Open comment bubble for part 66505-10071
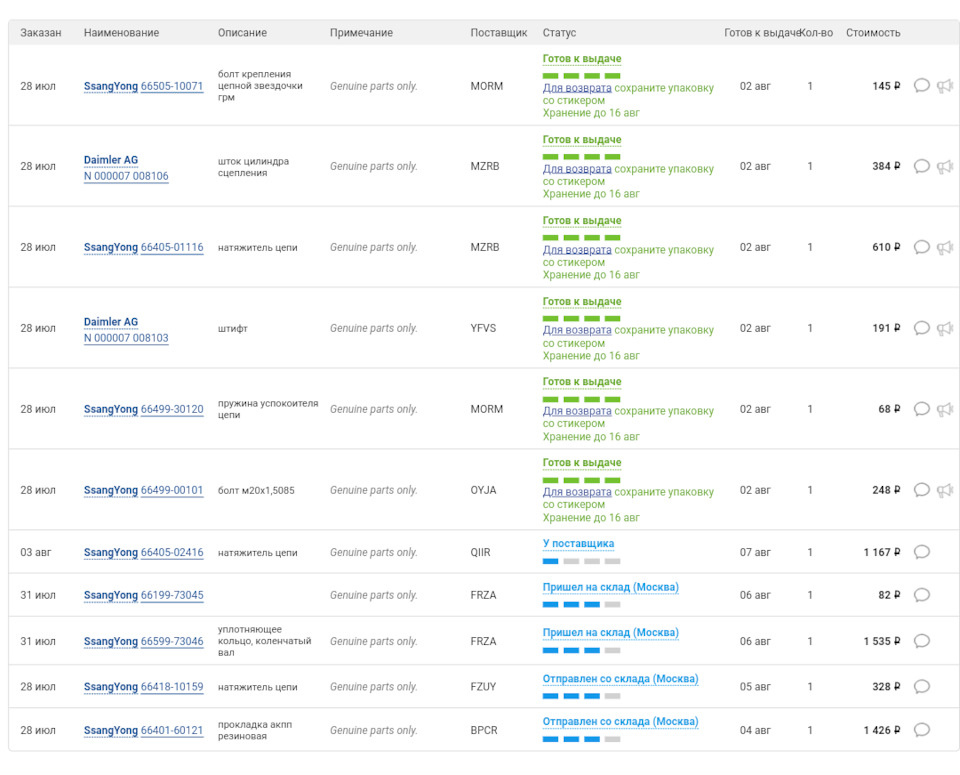The height and width of the screenshot is (775, 960). [x=922, y=86]
